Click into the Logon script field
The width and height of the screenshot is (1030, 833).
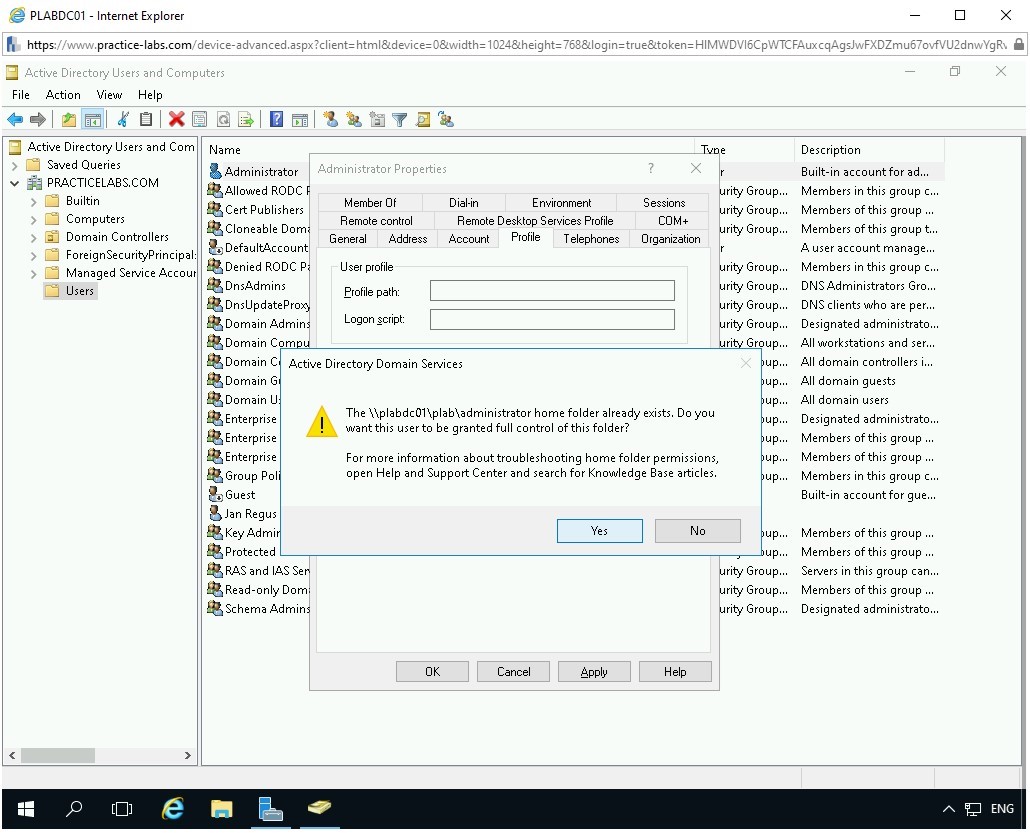[x=552, y=319]
